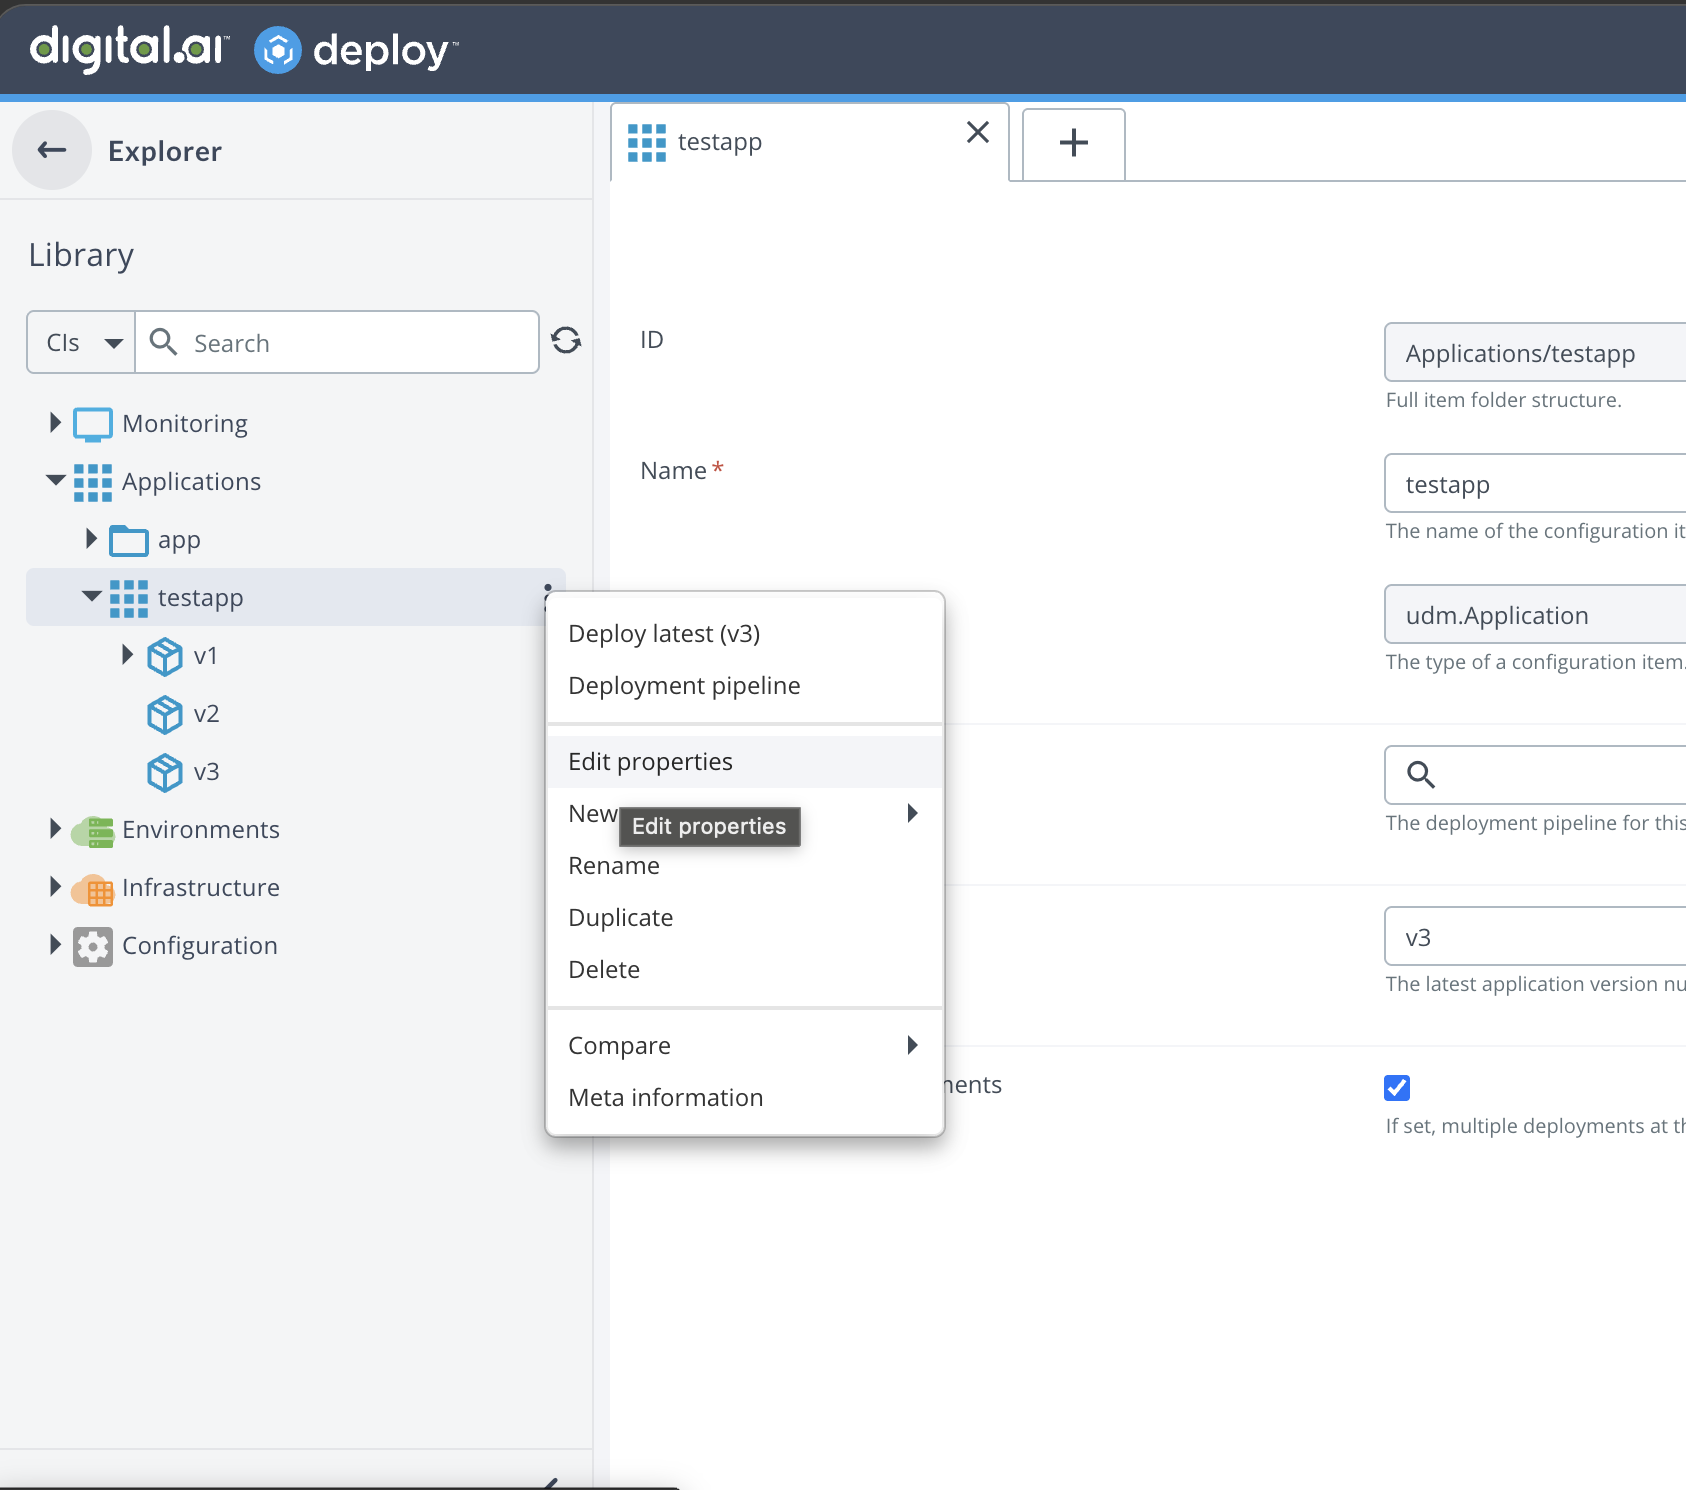Open the New submenu arrow
Image resolution: width=1686 pixels, height=1490 pixels.
tap(912, 814)
